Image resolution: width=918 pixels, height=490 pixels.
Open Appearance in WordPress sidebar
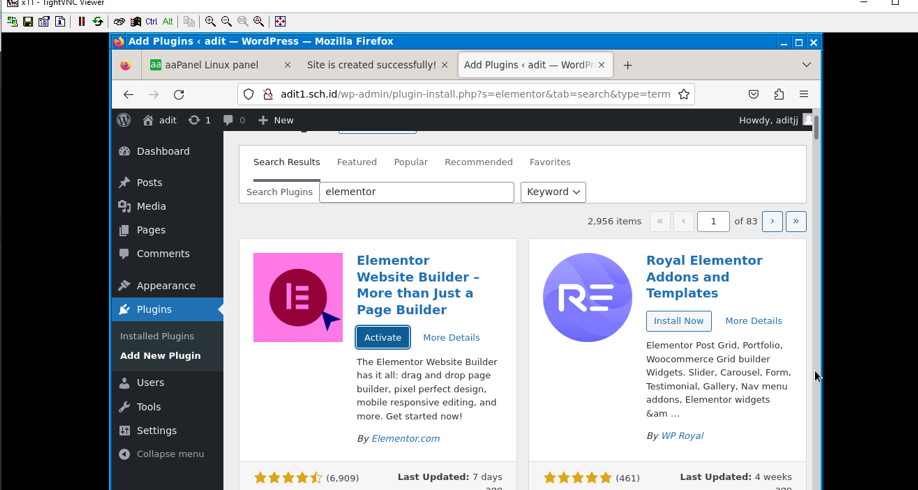[x=167, y=286]
